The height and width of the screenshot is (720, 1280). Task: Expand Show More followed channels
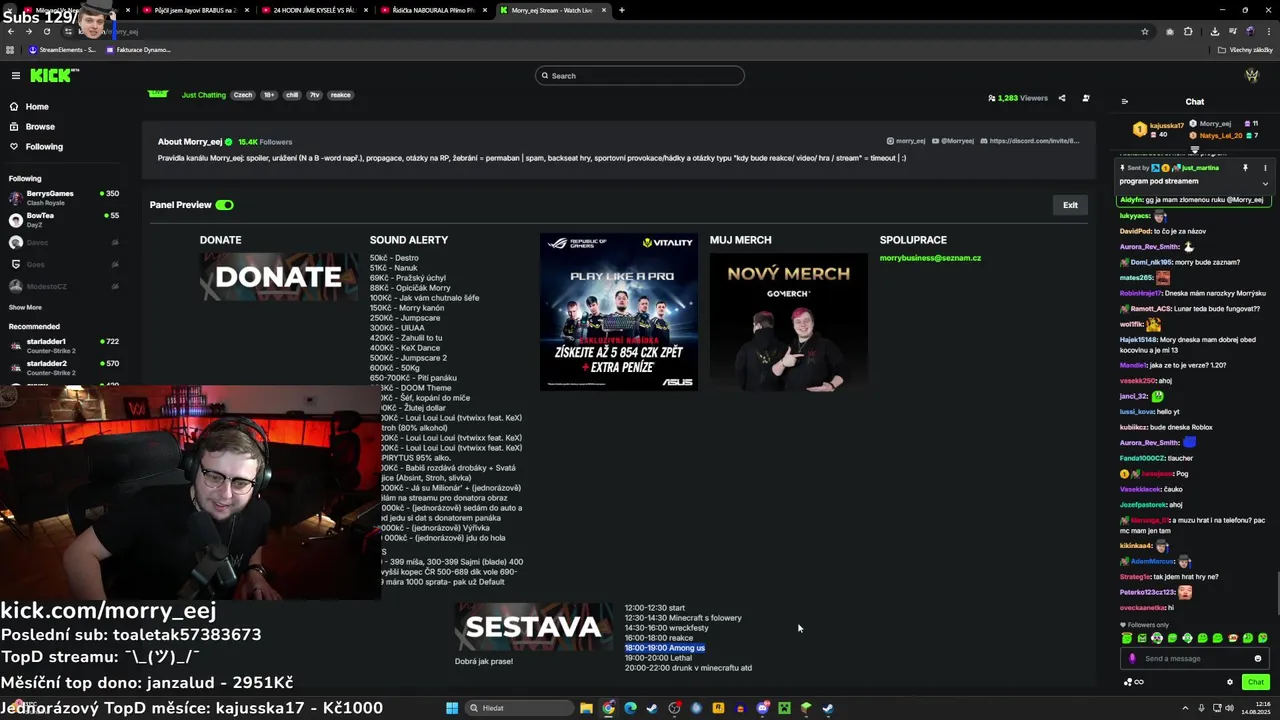[x=25, y=307]
